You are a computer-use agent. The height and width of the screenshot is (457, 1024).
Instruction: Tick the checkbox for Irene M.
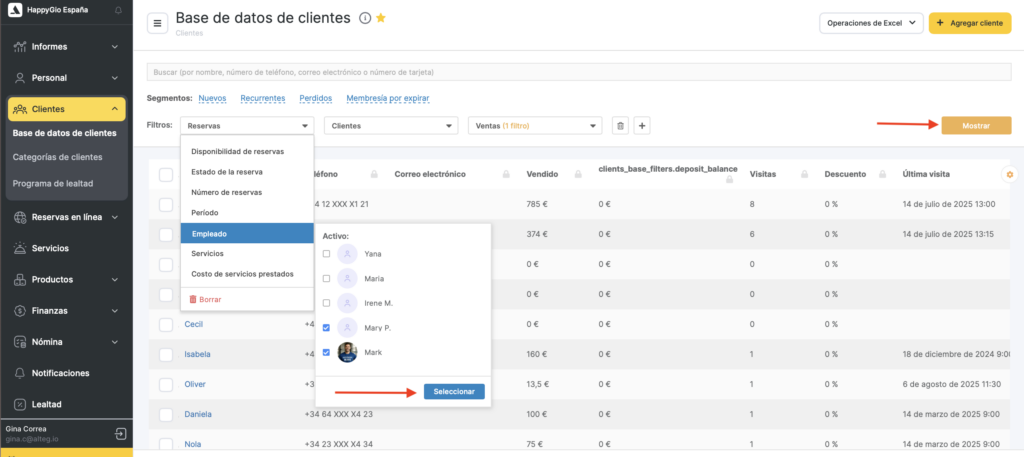[327, 303]
